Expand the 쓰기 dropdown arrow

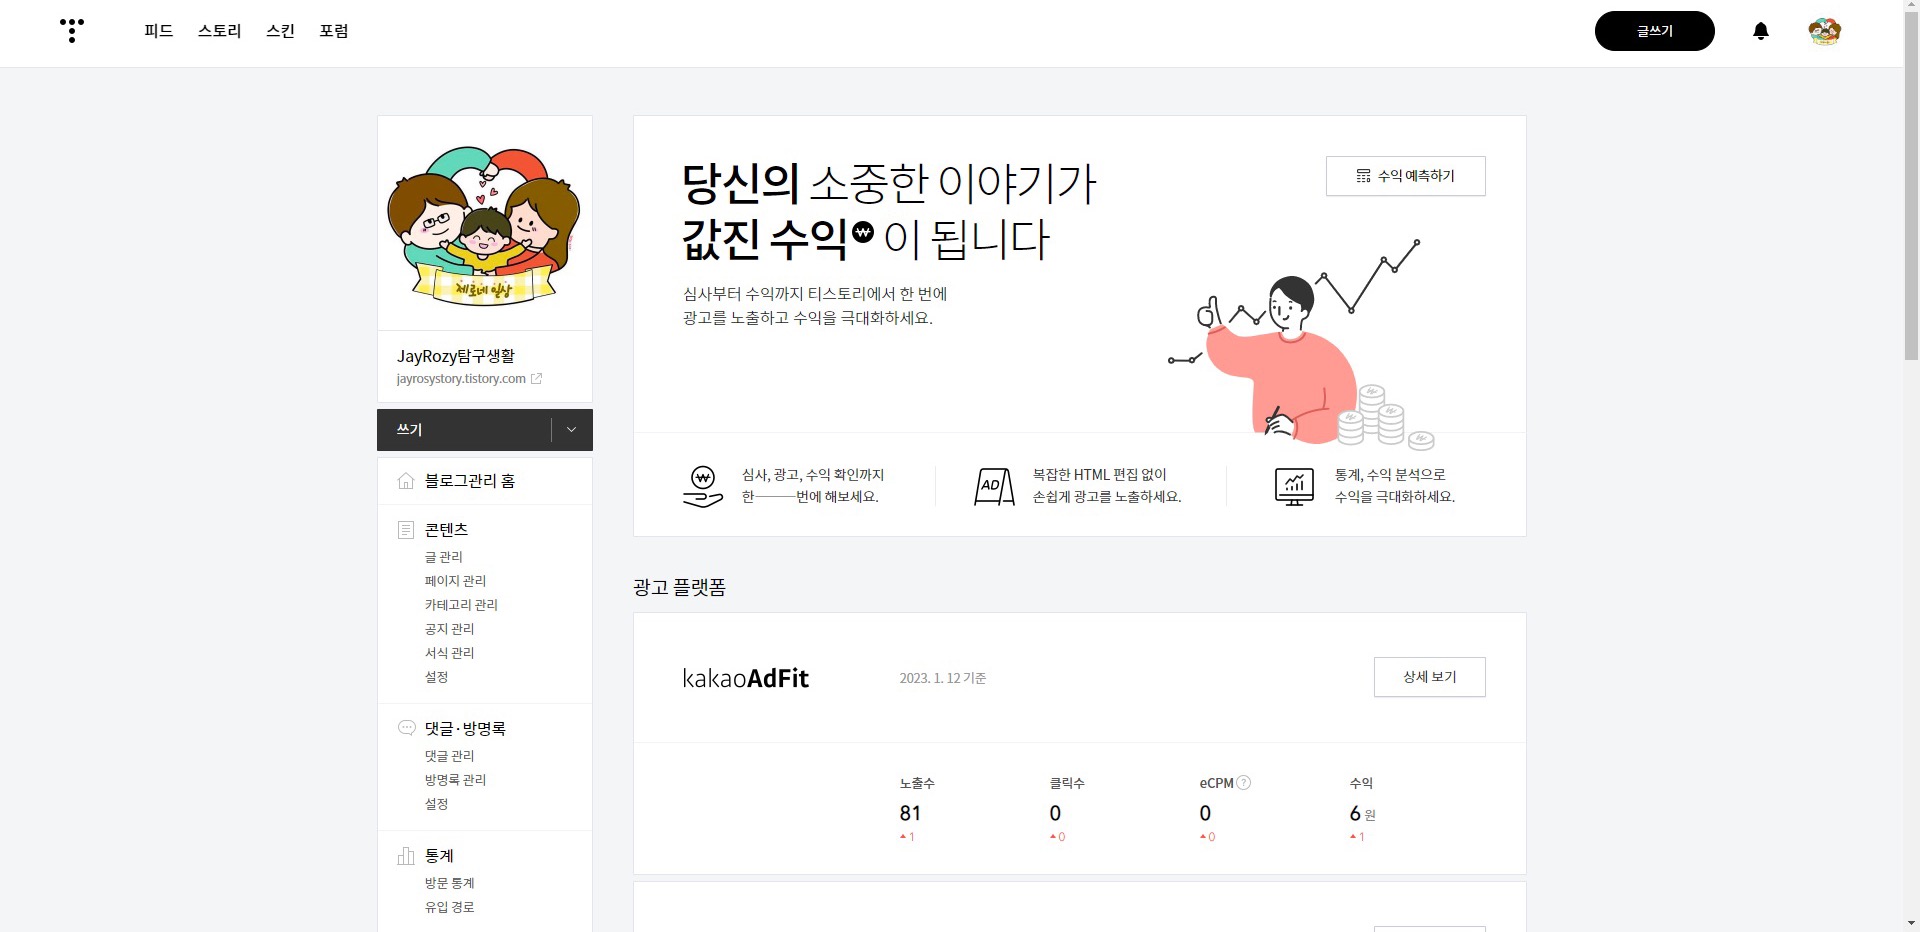point(571,430)
